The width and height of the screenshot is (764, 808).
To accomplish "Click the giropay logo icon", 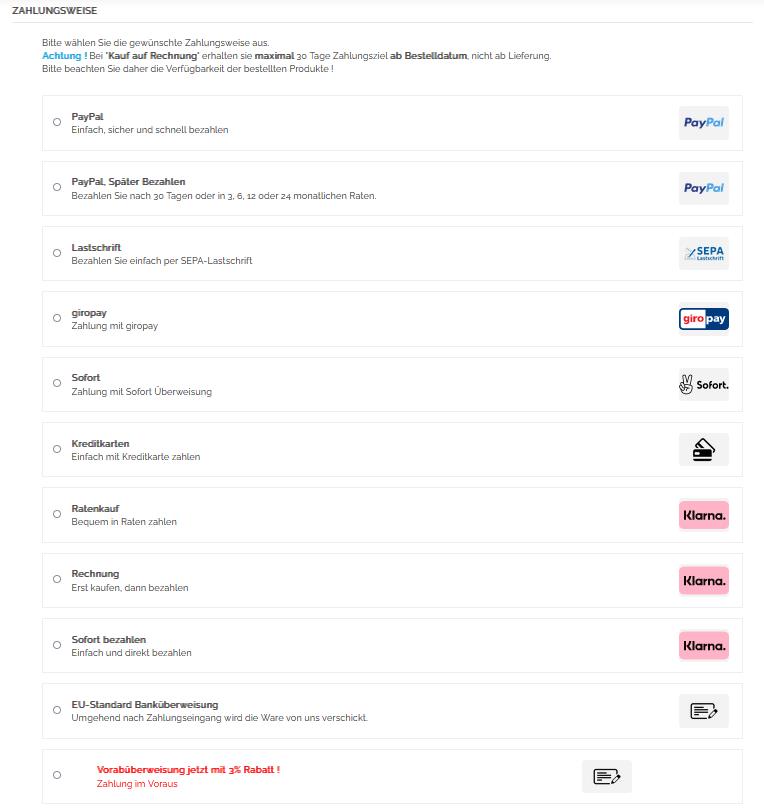I will coord(703,319).
